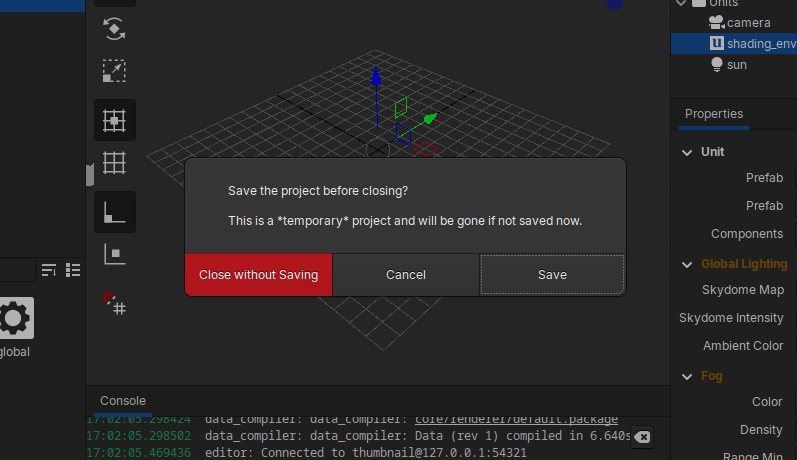Click the search field beside the sort icon

pos(18,270)
